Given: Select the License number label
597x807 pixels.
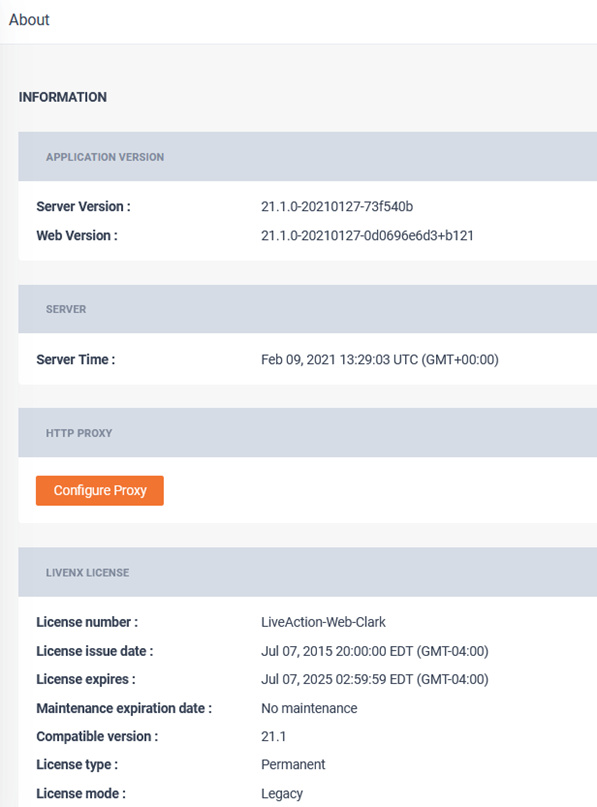Looking at the screenshot, I should tap(87, 622).
